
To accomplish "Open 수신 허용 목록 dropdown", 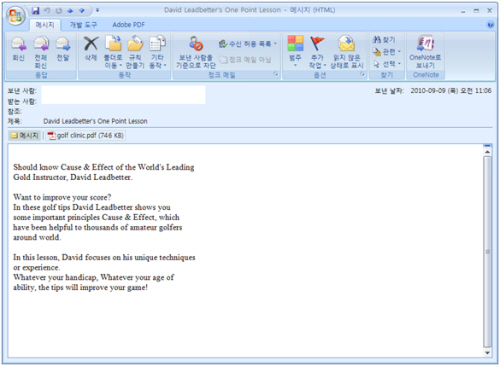I will [248, 44].
